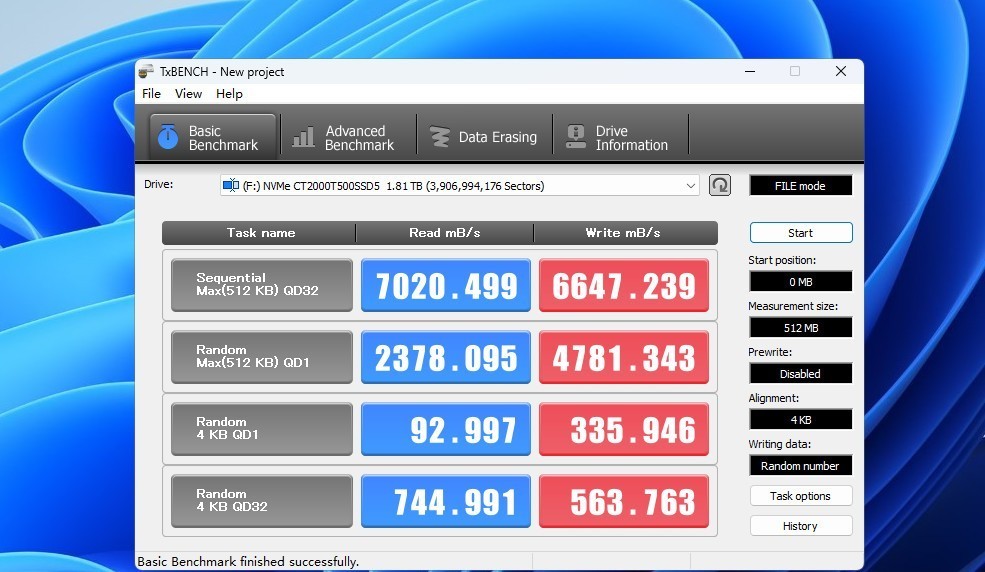Open the File menu
This screenshot has height=572, width=985.
(x=151, y=94)
